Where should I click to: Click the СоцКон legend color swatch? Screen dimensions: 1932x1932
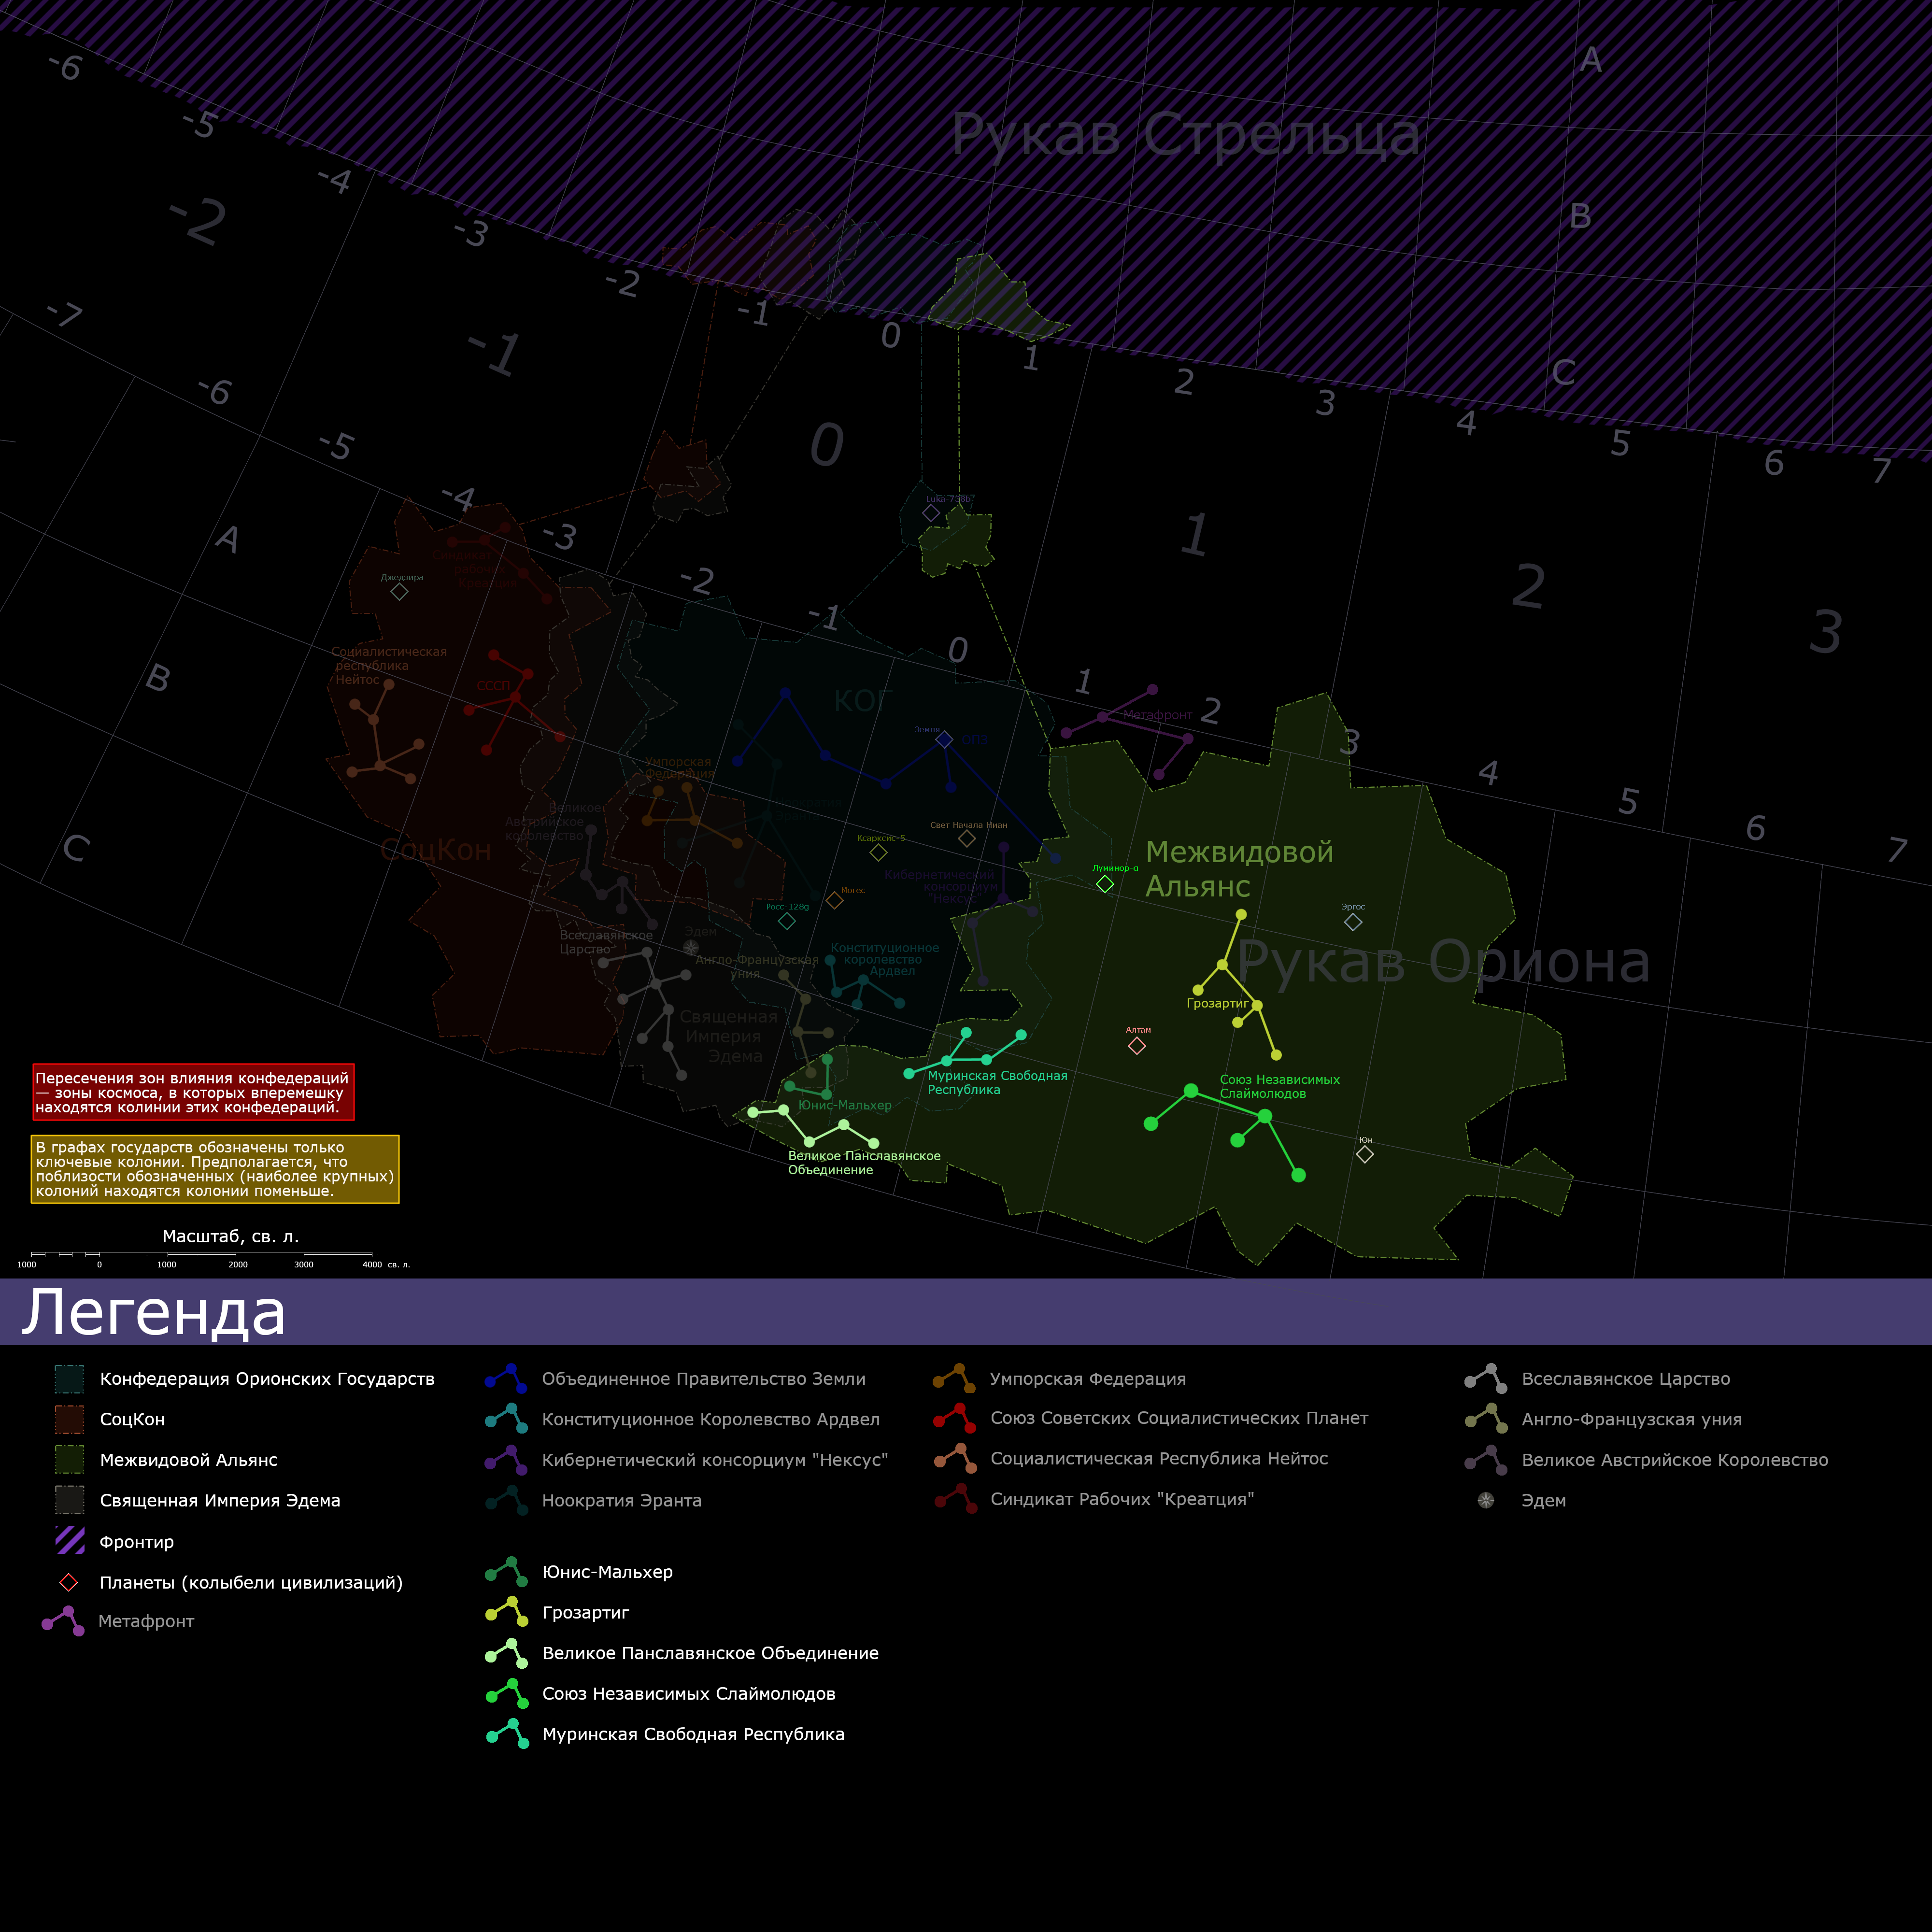click(x=69, y=1419)
